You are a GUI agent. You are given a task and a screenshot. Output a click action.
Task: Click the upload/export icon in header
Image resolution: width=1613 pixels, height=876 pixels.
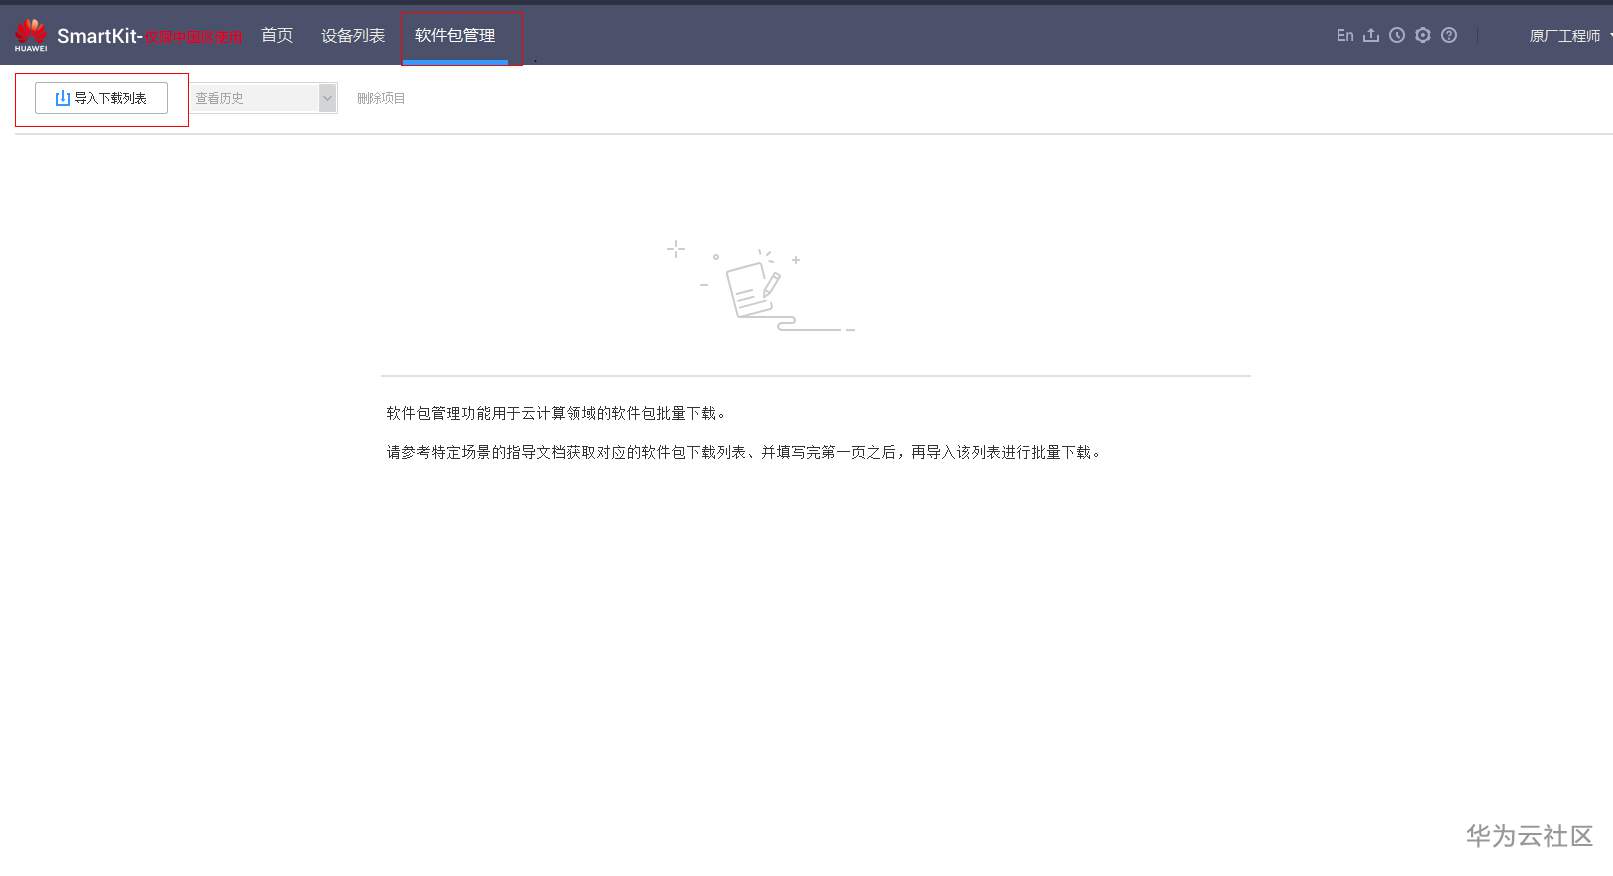click(1371, 35)
